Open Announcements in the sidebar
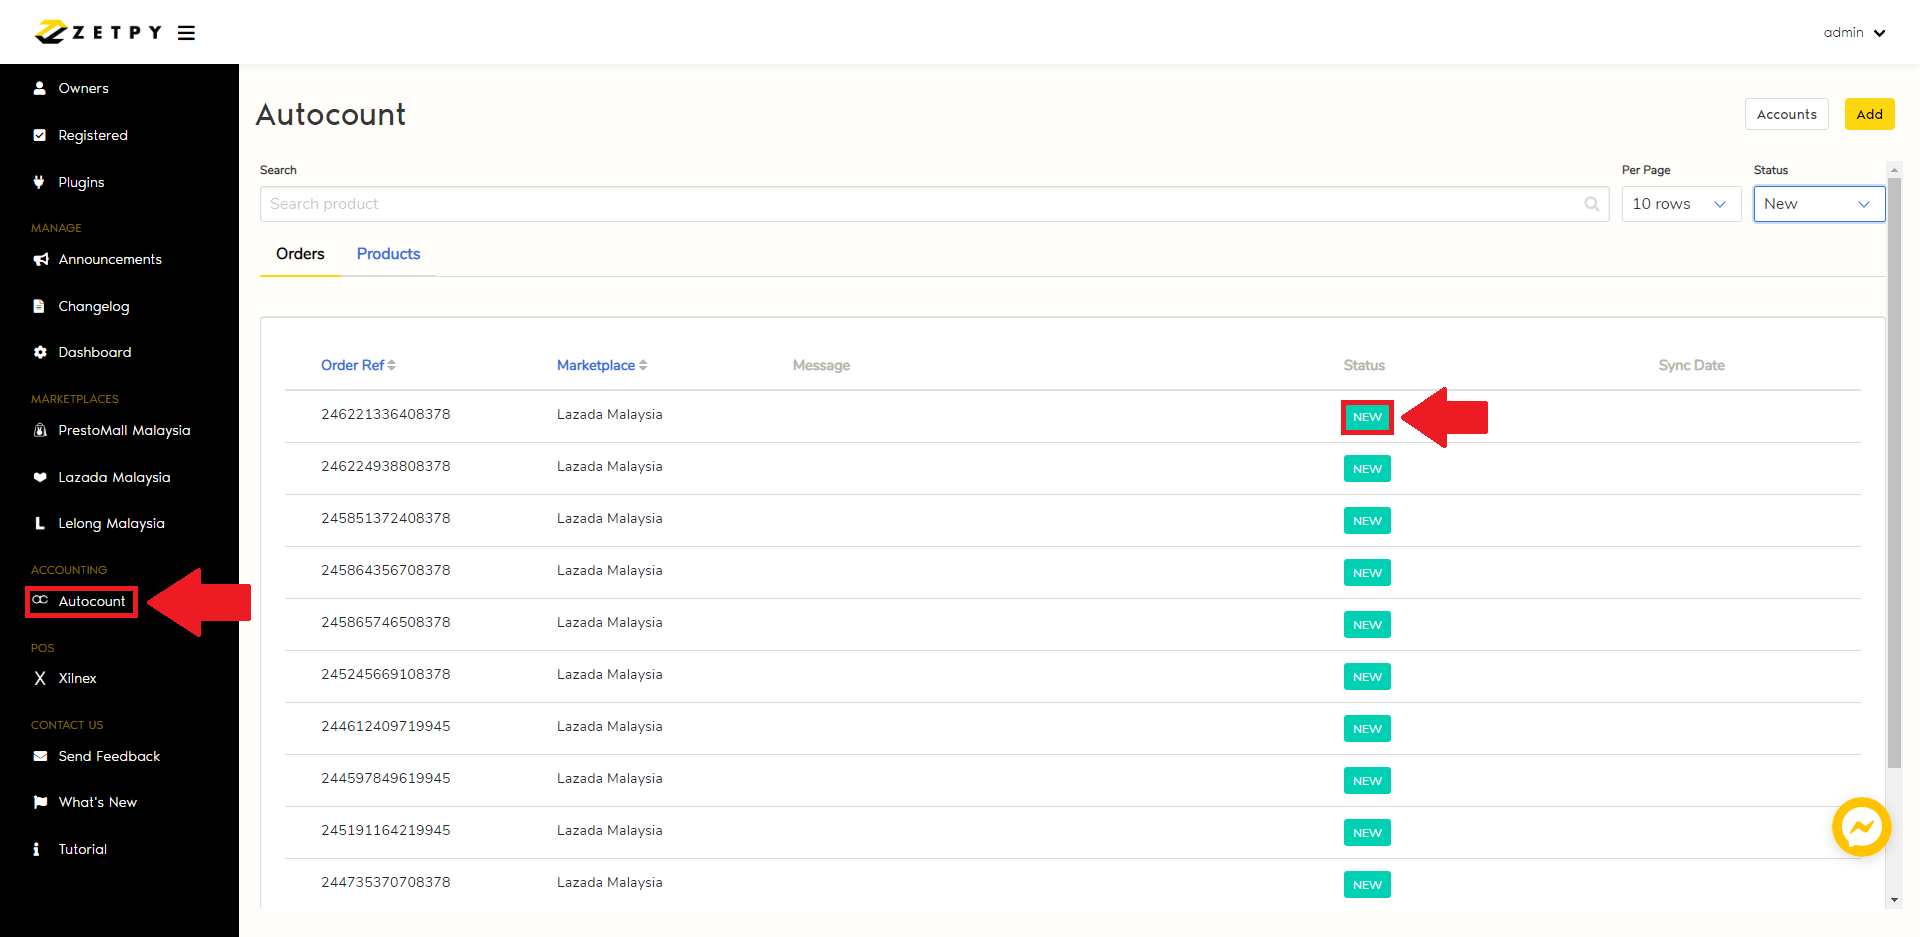Screen dimensions: 1920x937 pyautogui.click(x=110, y=259)
